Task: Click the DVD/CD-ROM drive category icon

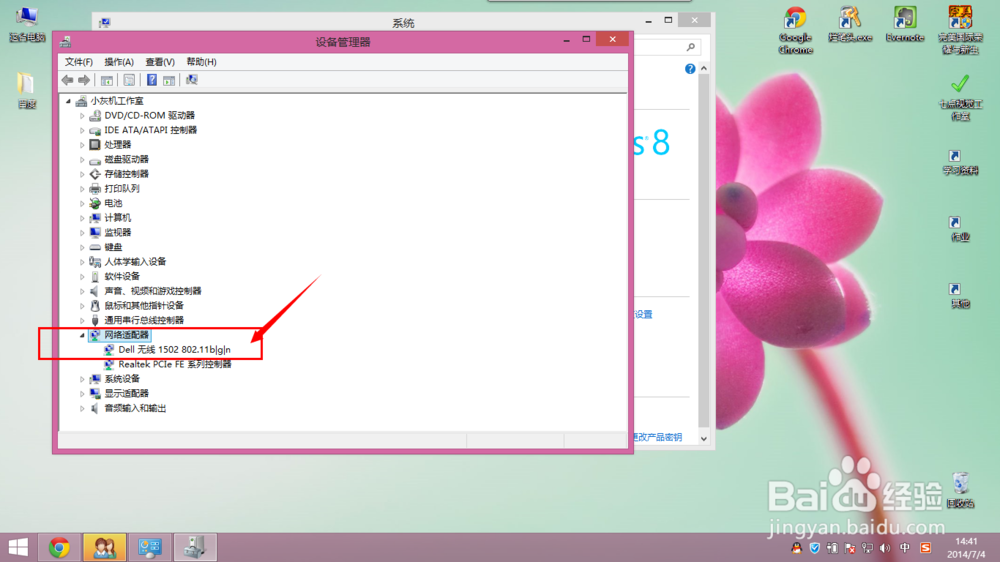Action: [95, 115]
